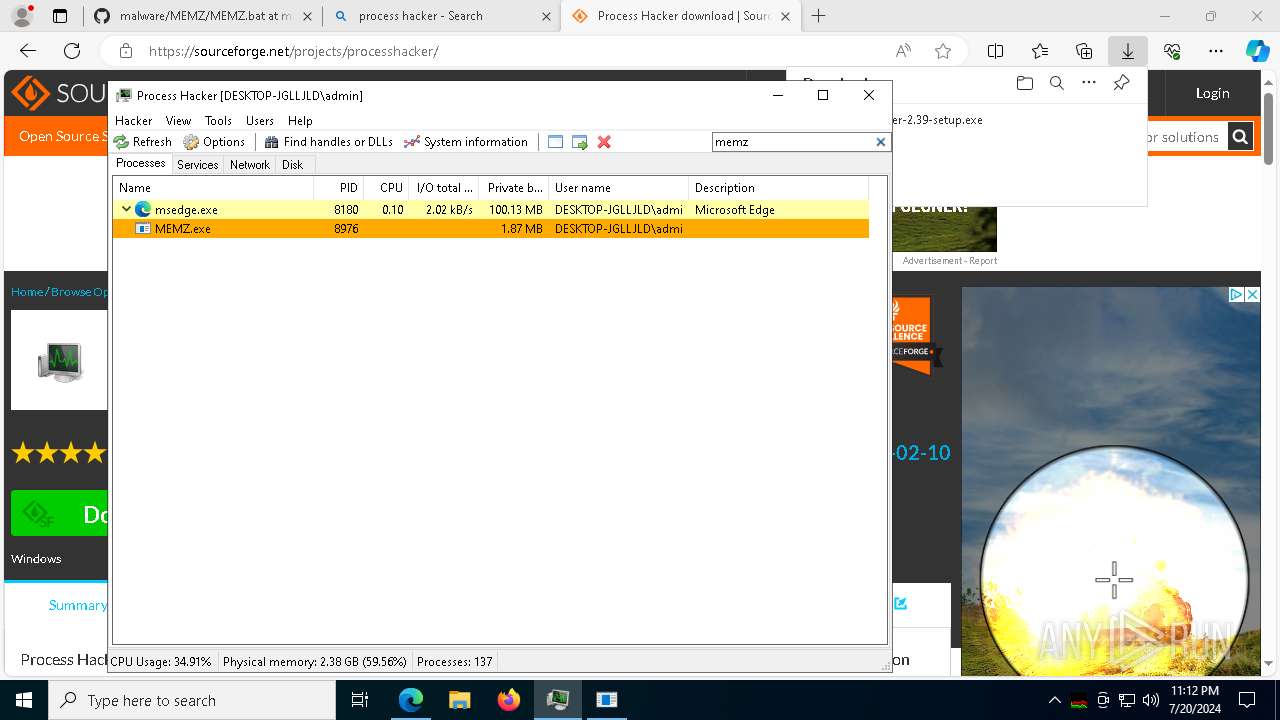Sort by the Name column header
The height and width of the screenshot is (720, 1280).
213,187
